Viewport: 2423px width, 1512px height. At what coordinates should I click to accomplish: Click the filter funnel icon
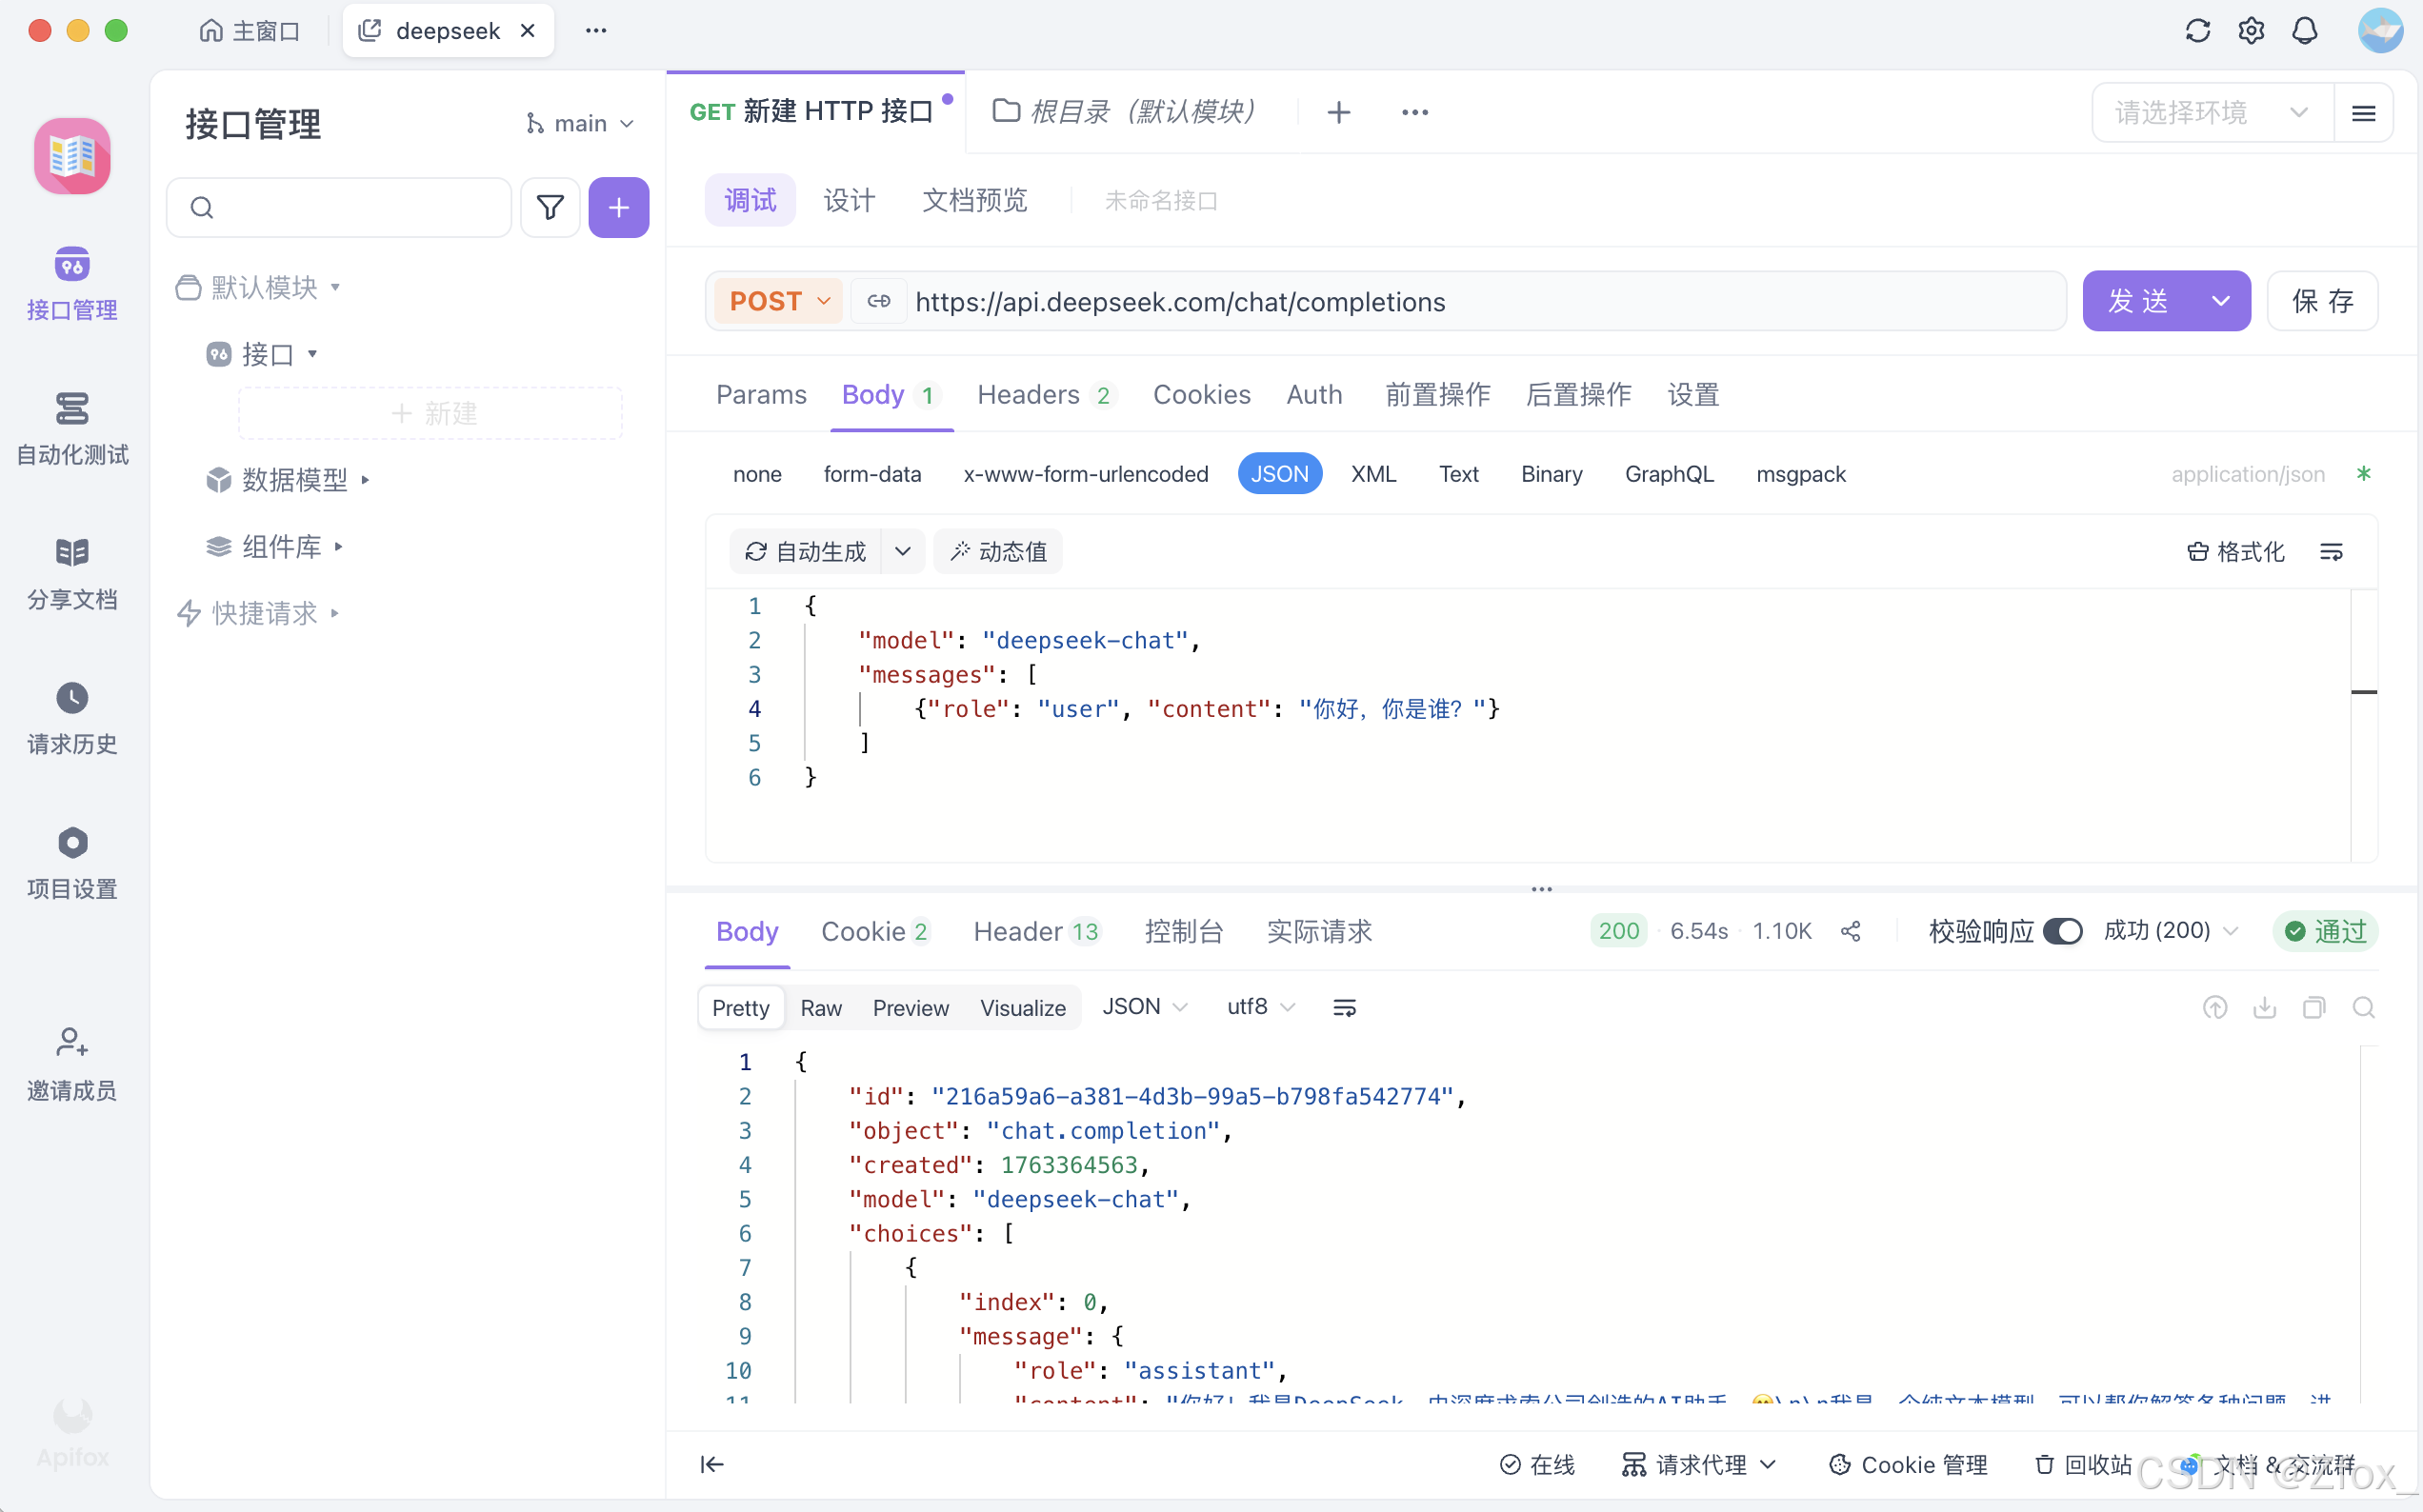(x=550, y=207)
